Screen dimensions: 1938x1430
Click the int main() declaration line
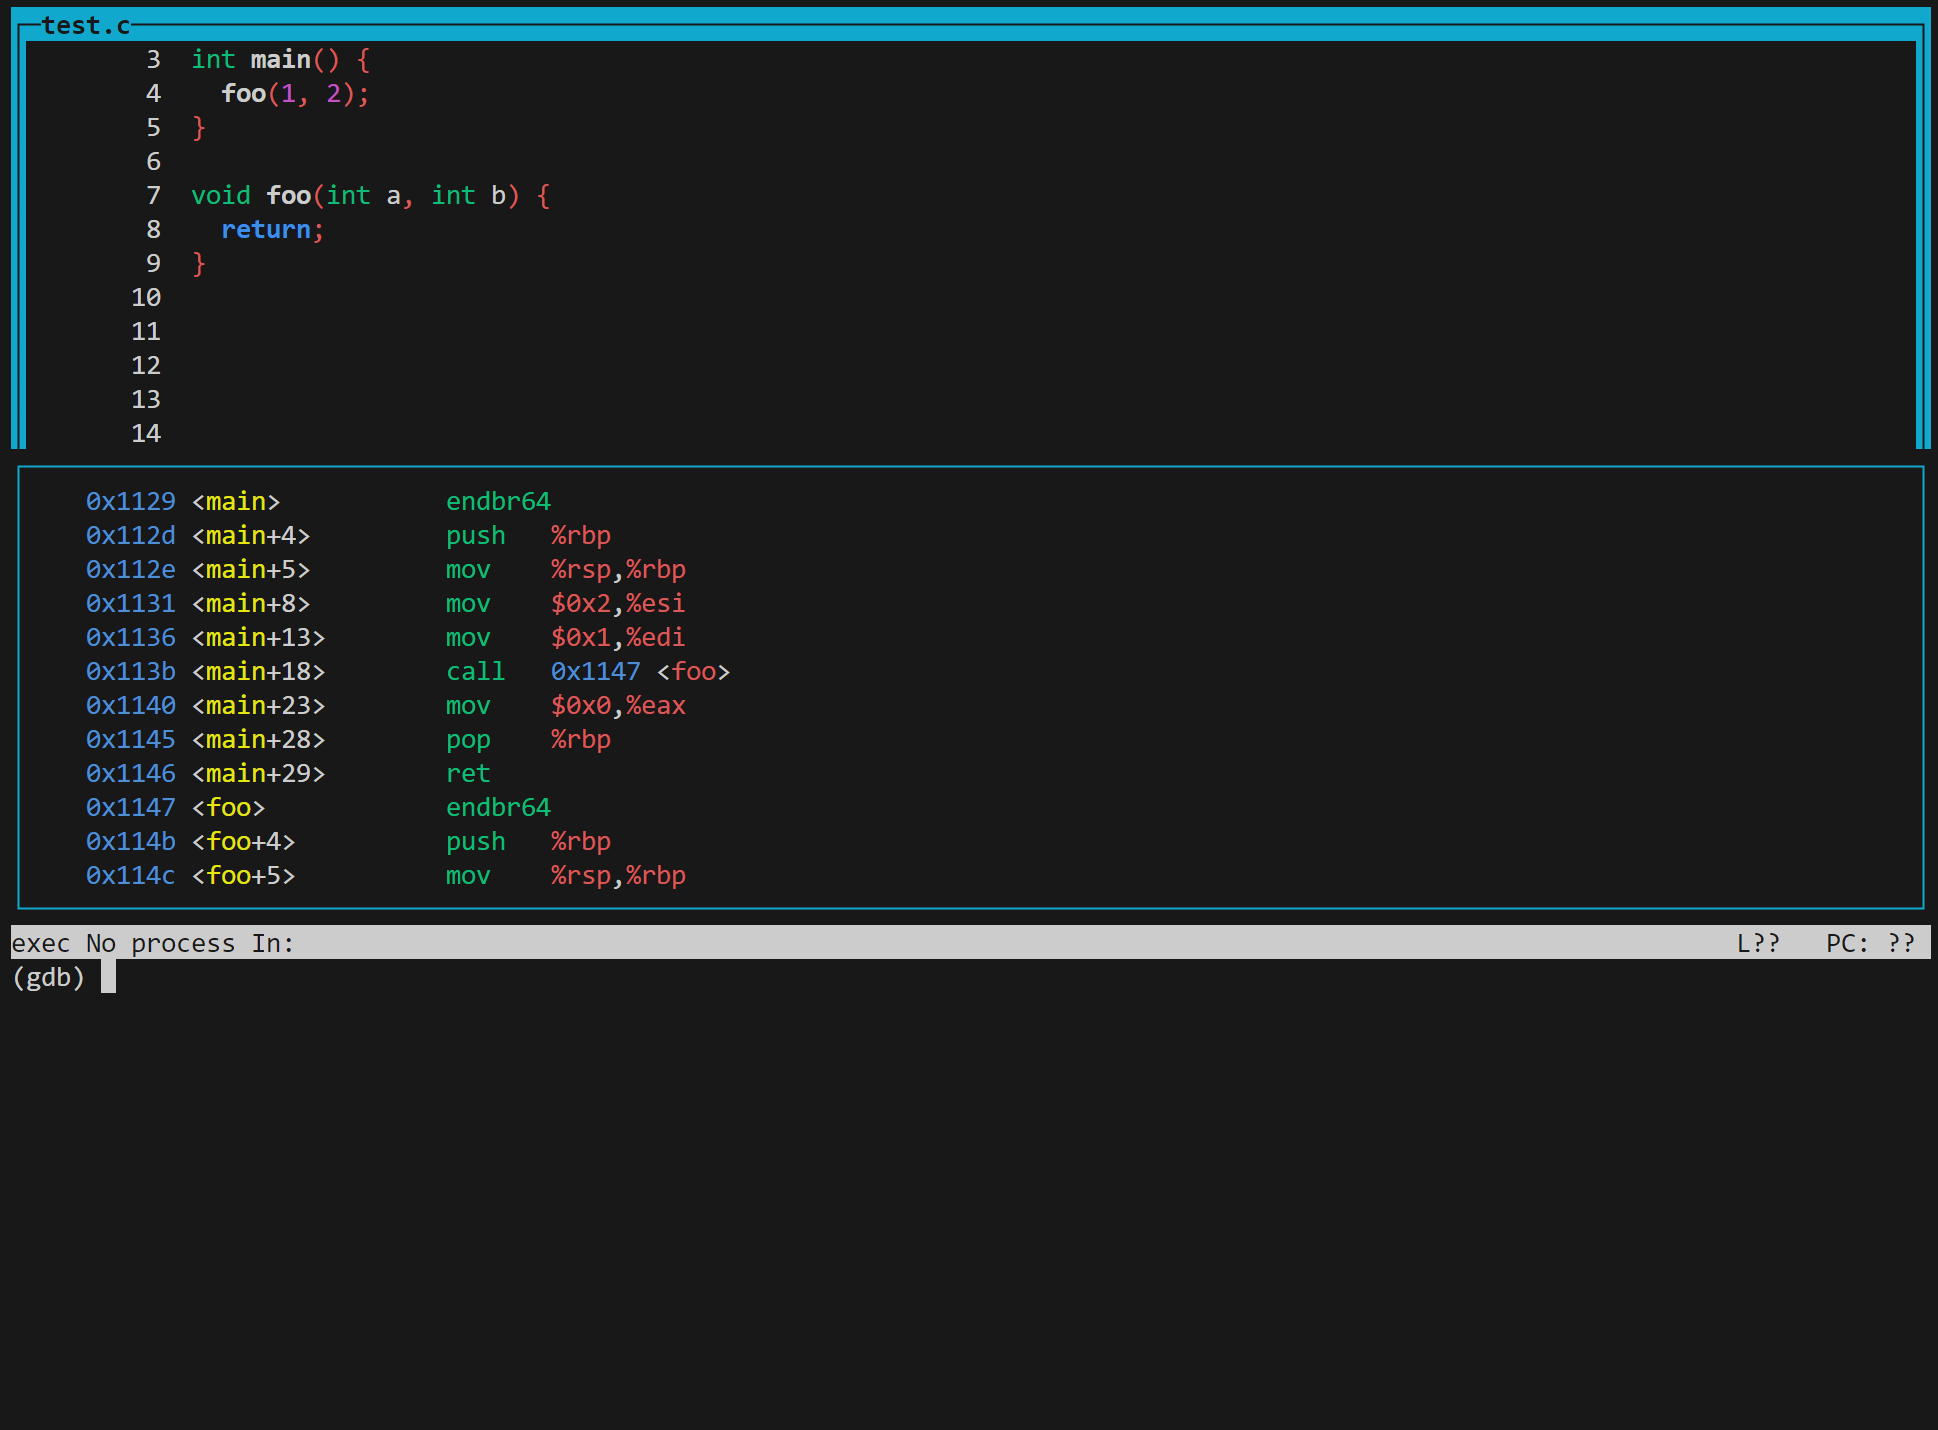click(x=280, y=60)
